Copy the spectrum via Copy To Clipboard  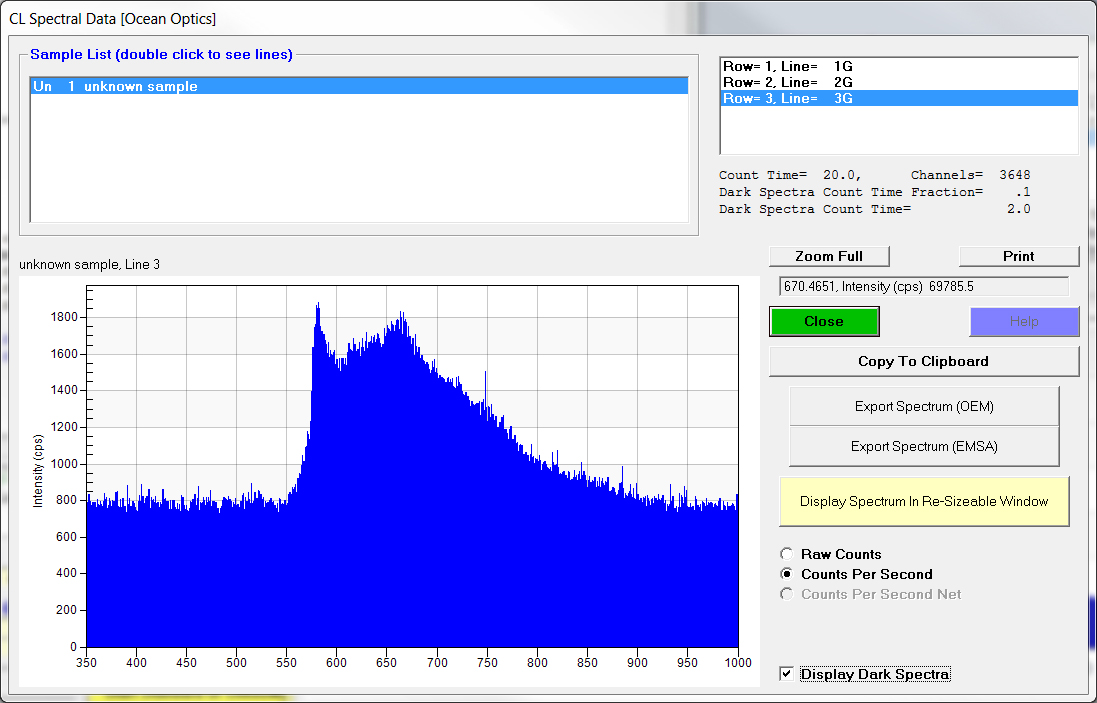(x=923, y=361)
